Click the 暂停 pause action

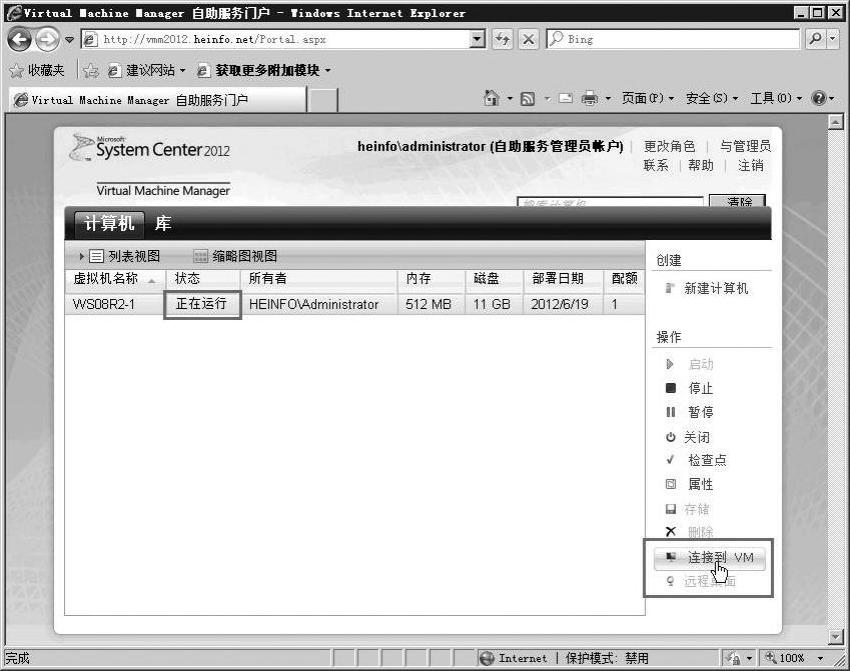(689, 412)
